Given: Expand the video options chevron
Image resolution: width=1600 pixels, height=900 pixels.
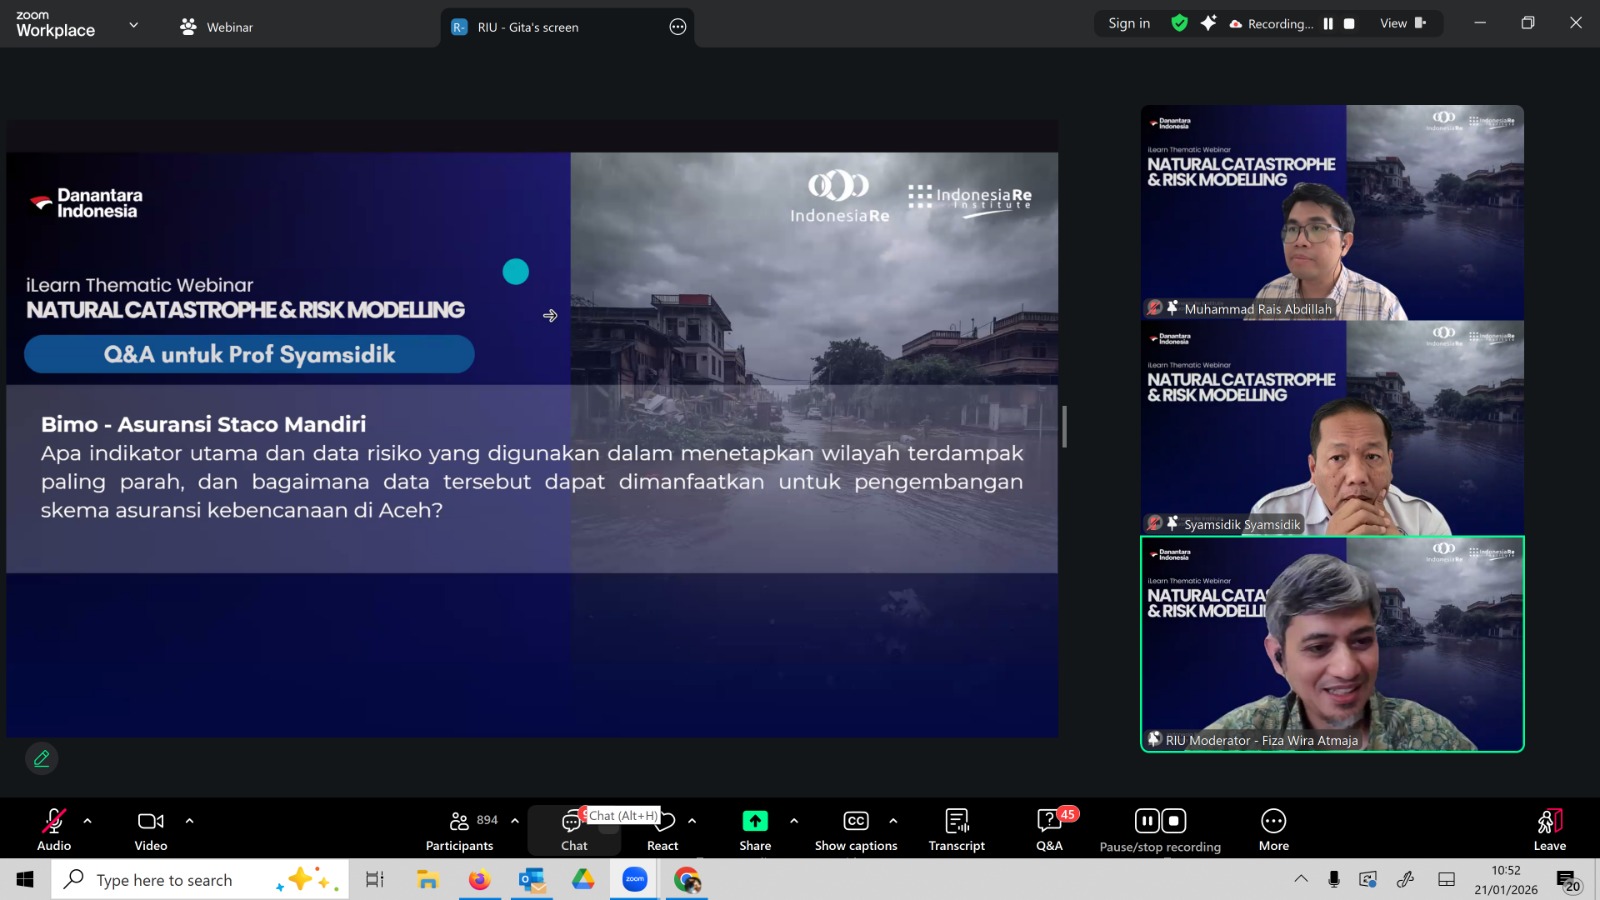Looking at the screenshot, I should click(x=190, y=821).
